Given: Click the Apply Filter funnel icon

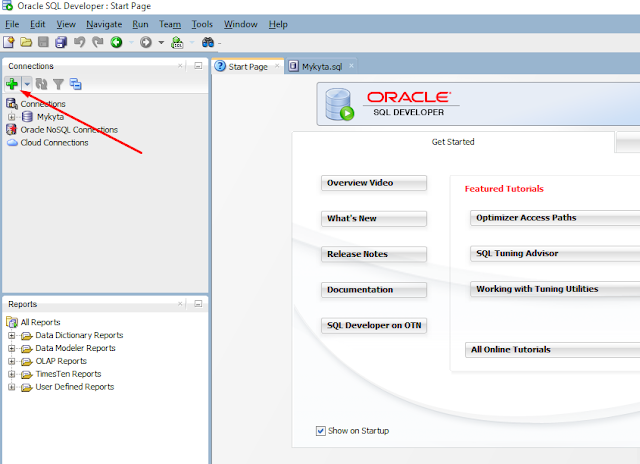Looking at the screenshot, I should (58, 84).
